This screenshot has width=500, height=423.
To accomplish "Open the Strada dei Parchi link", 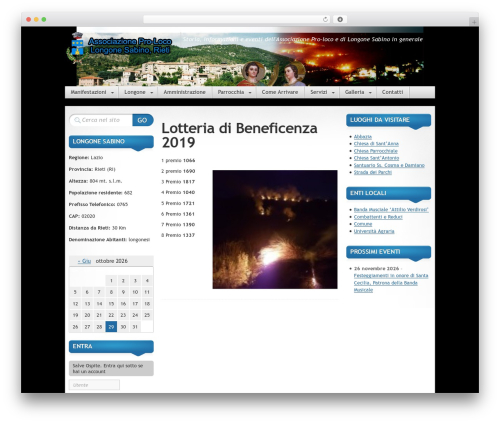I will 373,172.
